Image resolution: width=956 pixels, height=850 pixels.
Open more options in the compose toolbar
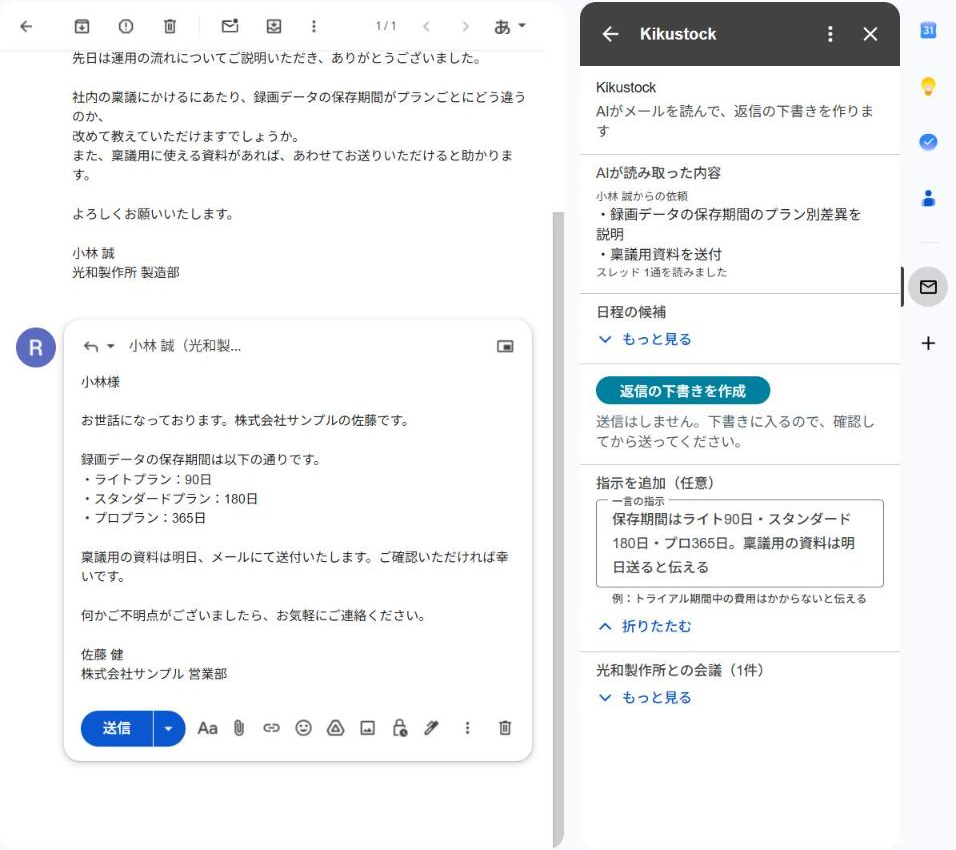467,728
